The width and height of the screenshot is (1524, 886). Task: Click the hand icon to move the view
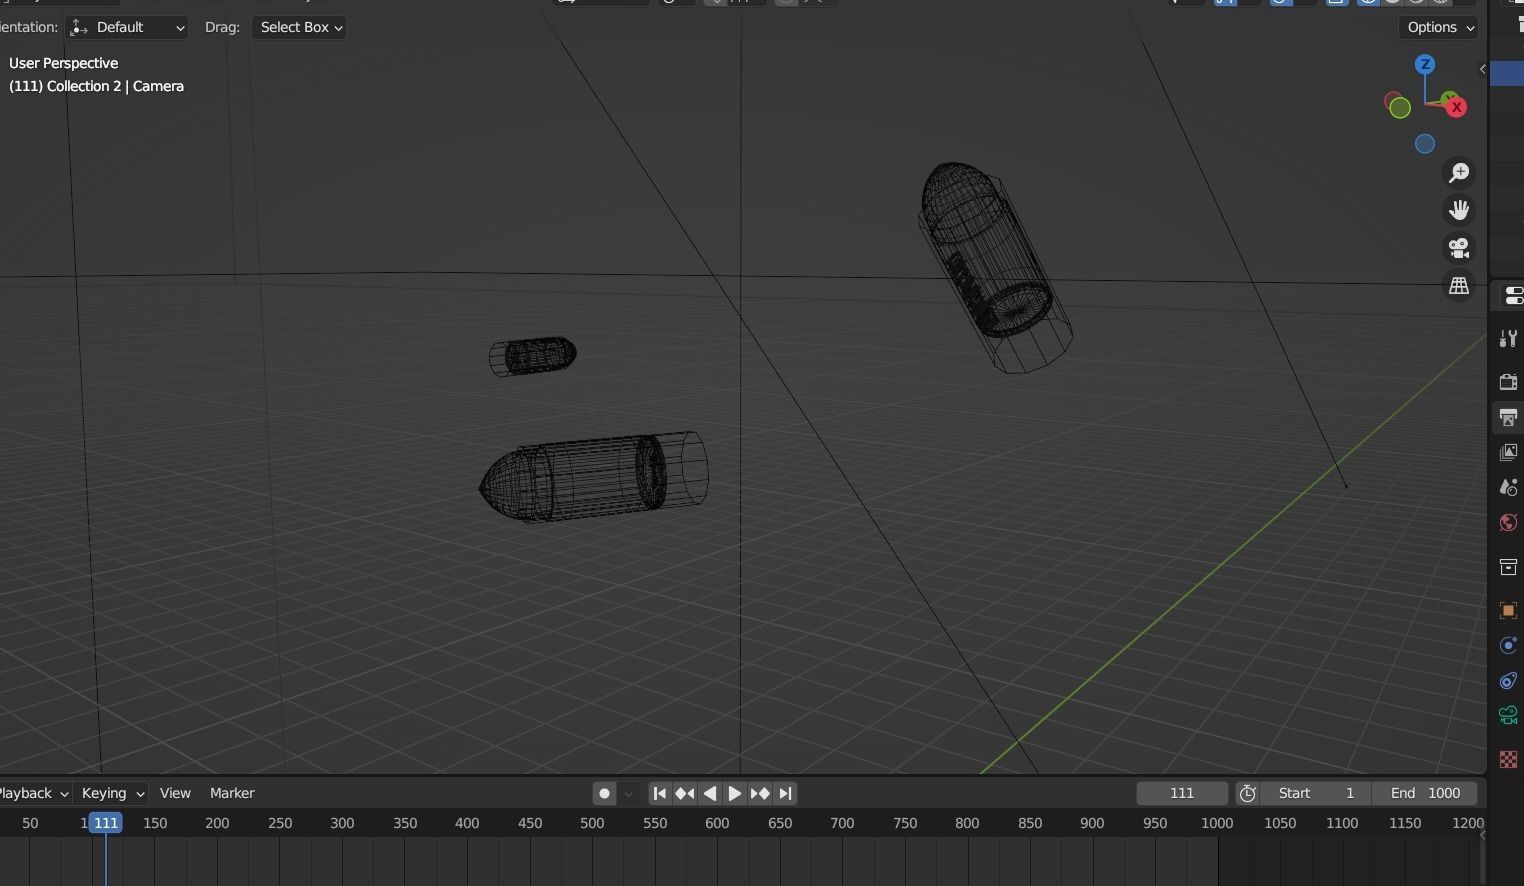(1459, 210)
